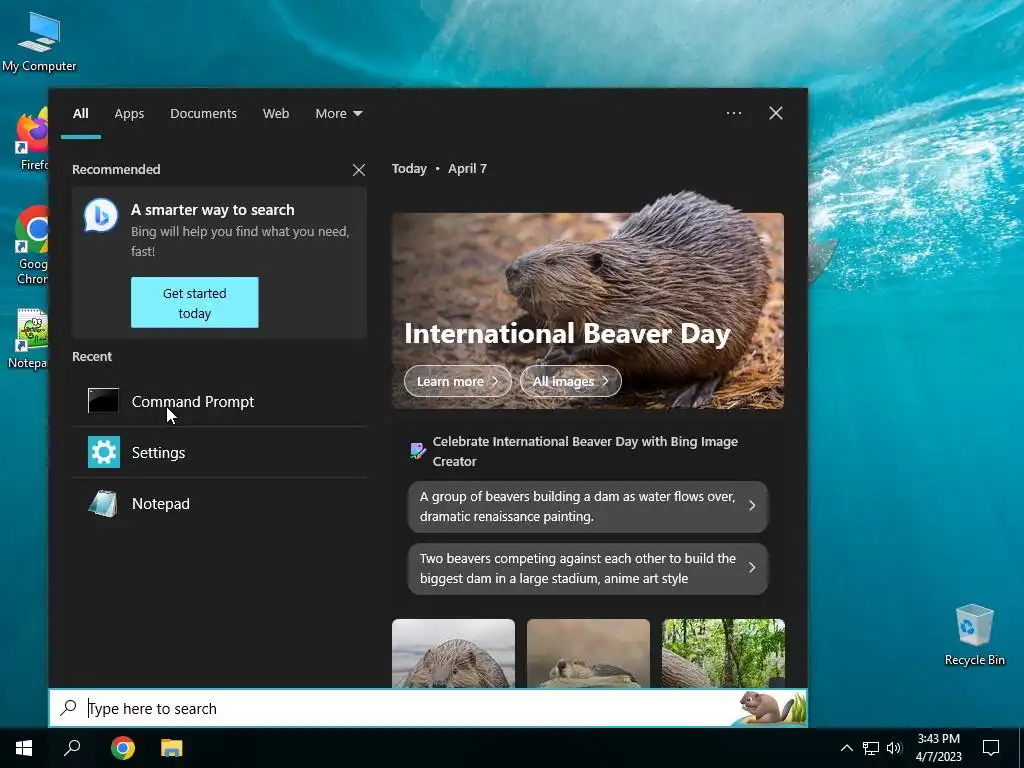This screenshot has height=768, width=1024.
Task: Expand the More dropdown
Action: tap(338, 114)
